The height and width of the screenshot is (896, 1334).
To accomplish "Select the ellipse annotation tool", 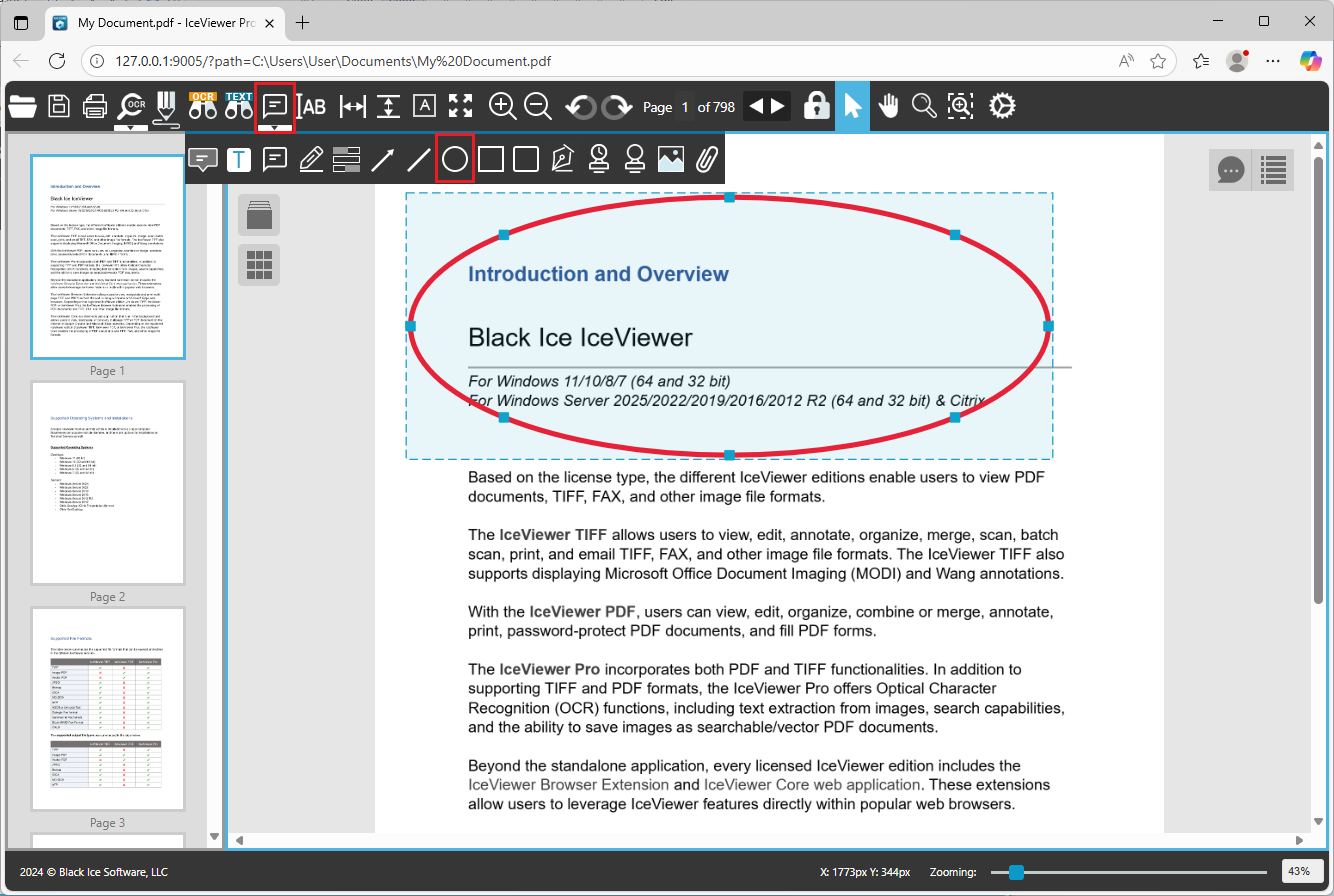I will pyautogui.click(x=455, y=160).
